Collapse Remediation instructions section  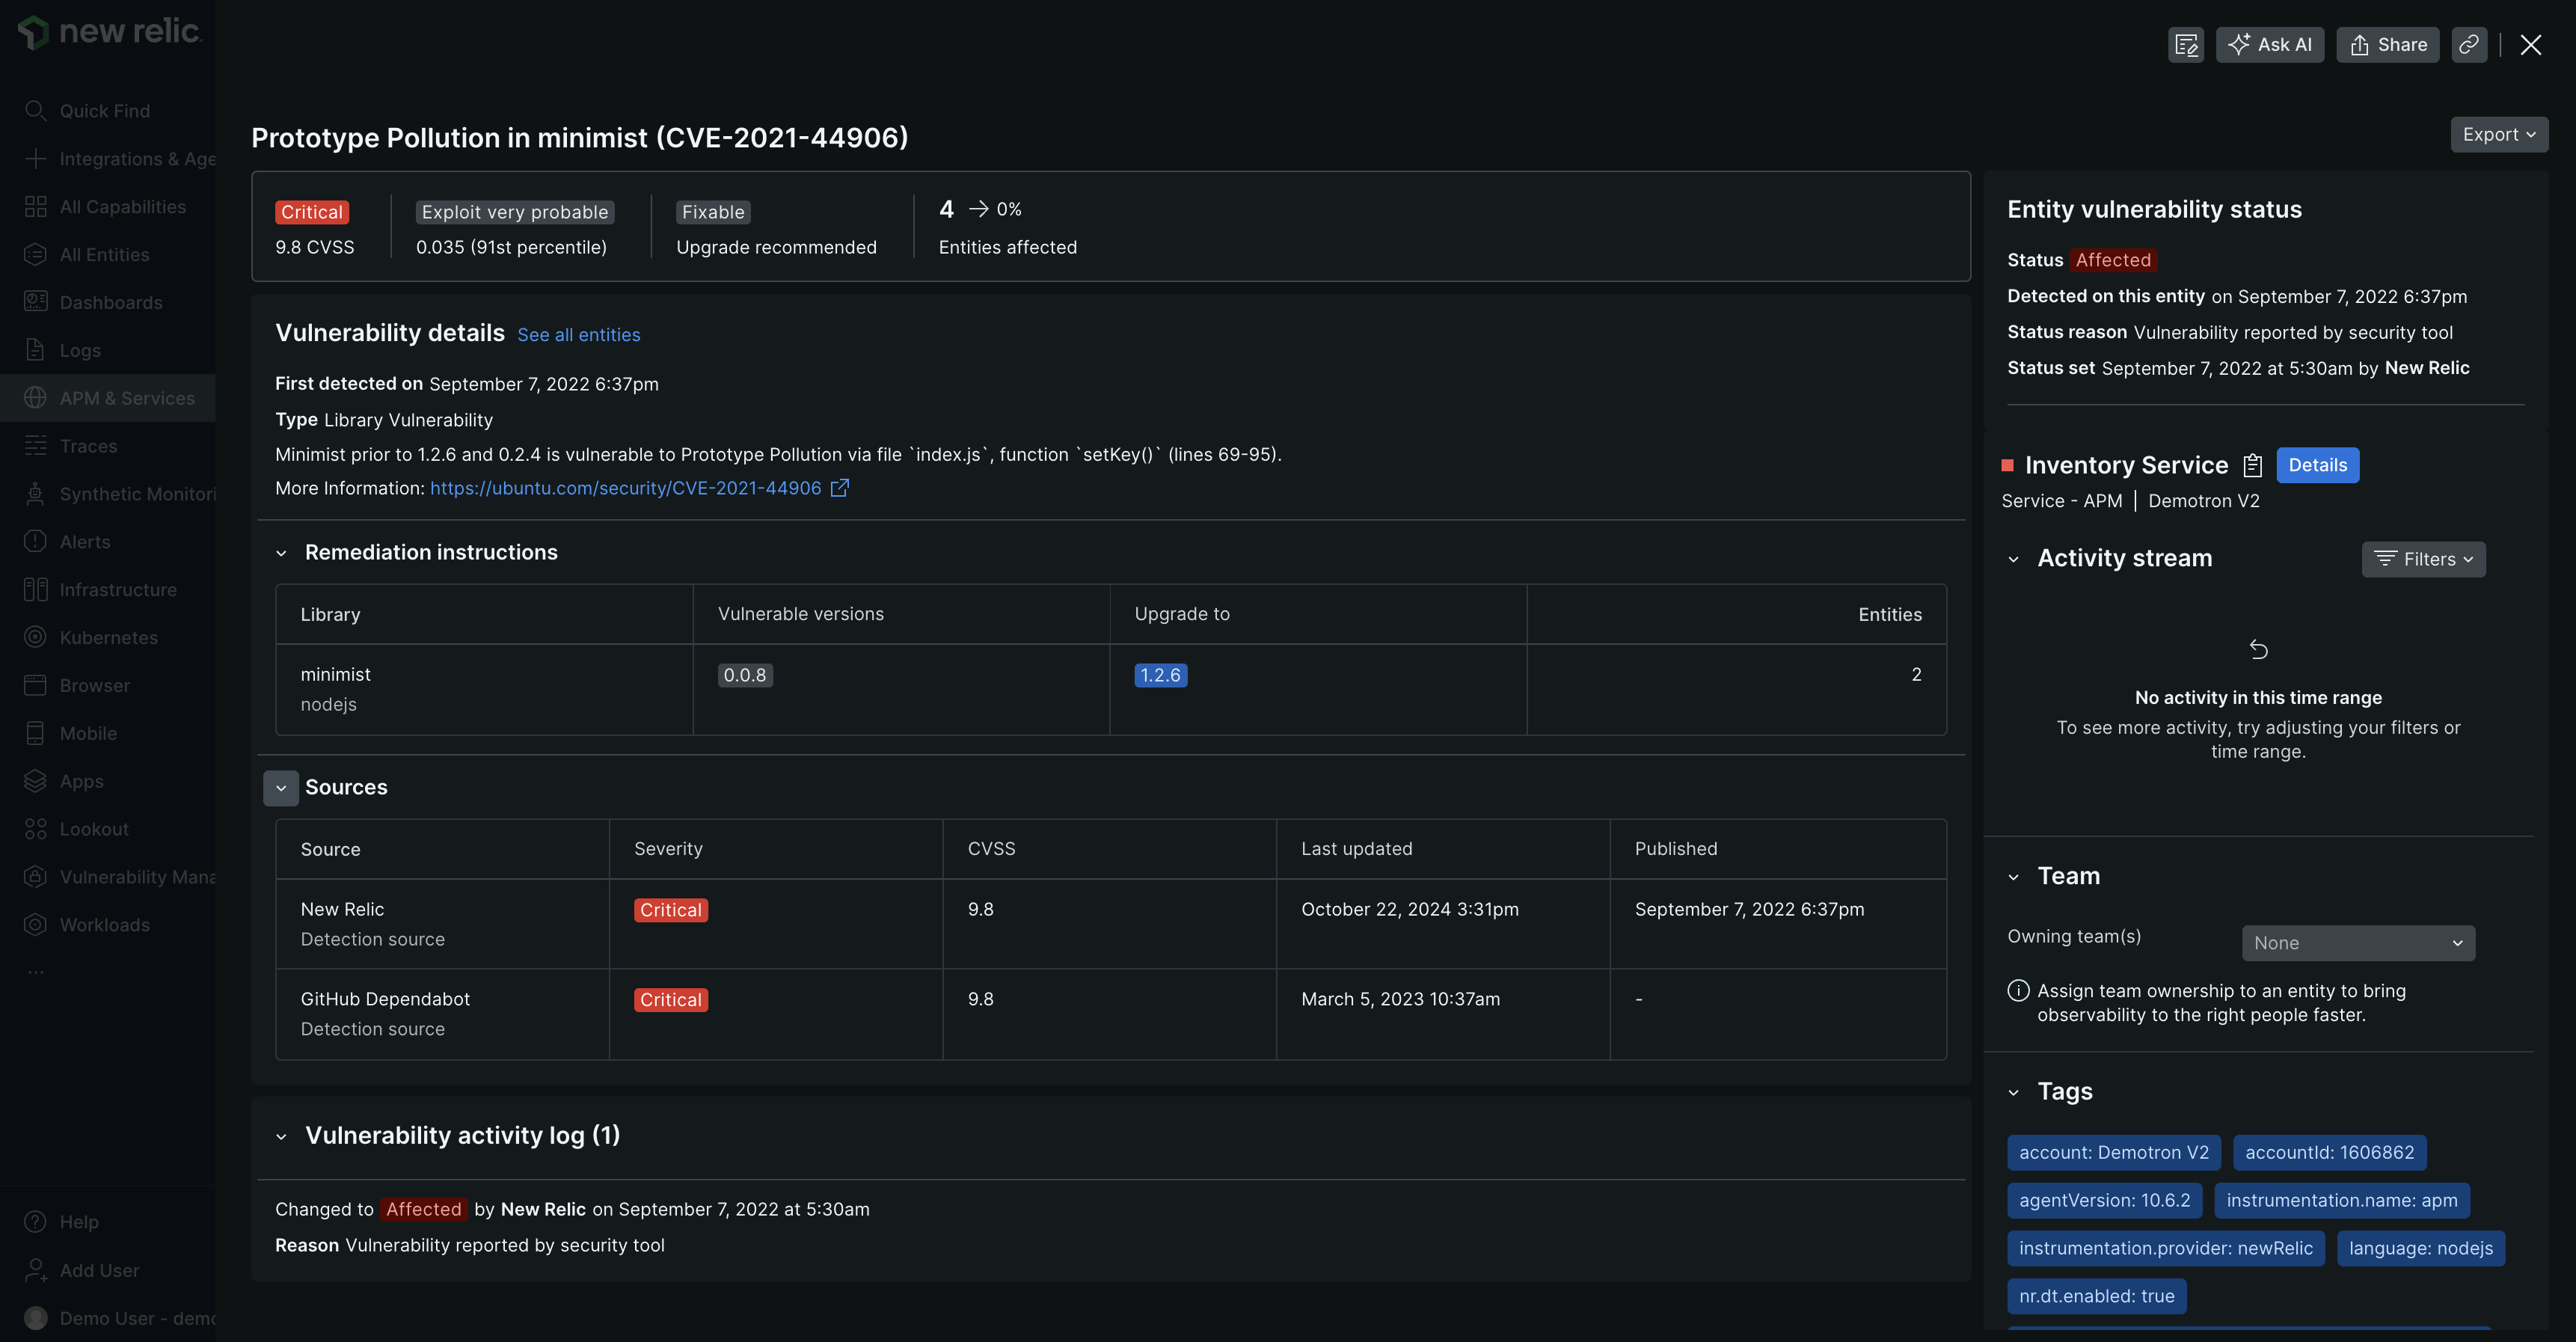tap(281, 553)
